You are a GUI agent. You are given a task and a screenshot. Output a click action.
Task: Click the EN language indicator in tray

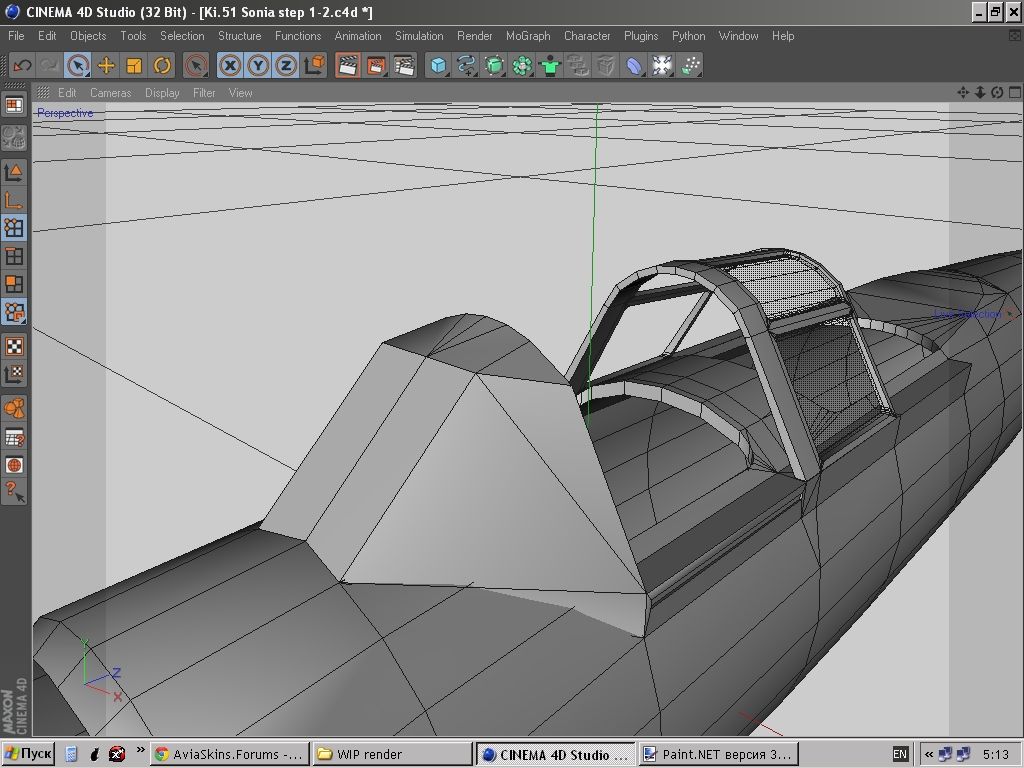click(x=900, y=754)
